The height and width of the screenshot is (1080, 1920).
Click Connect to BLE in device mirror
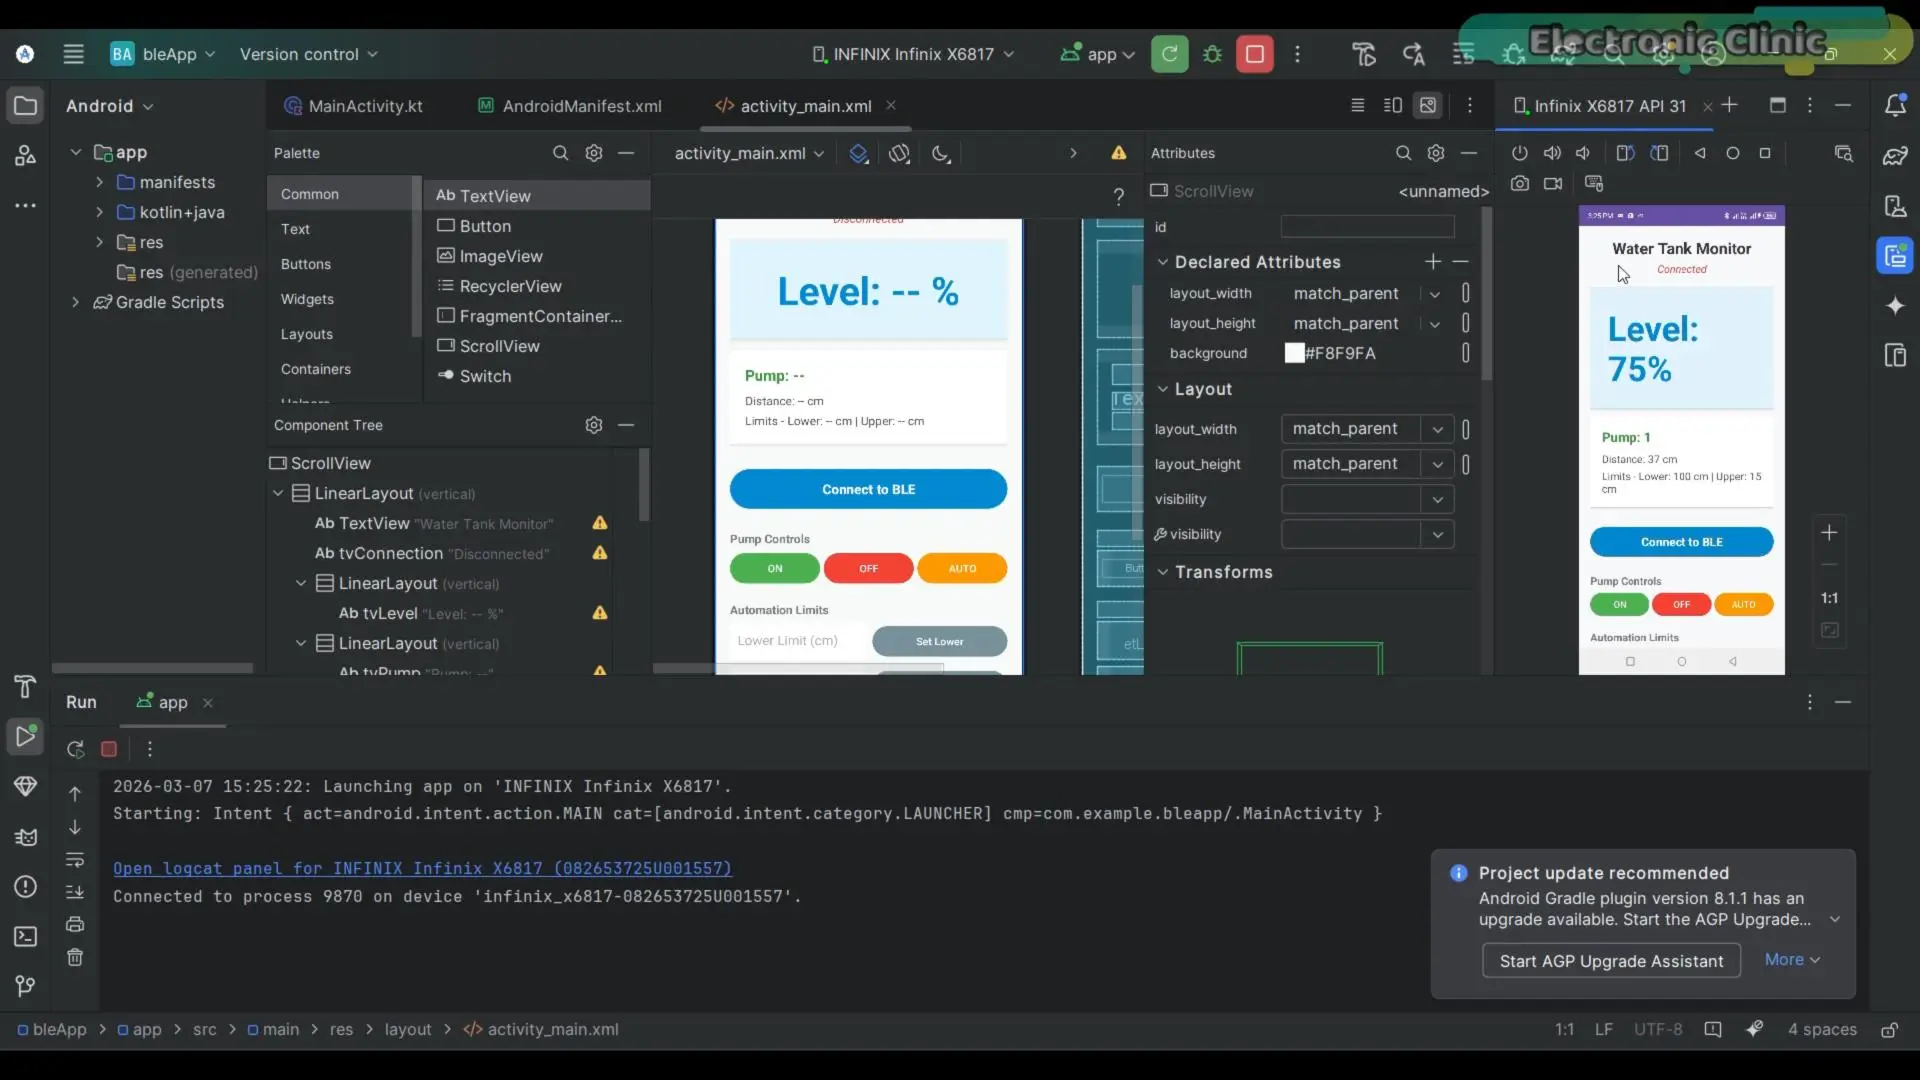click(1681, 542)
